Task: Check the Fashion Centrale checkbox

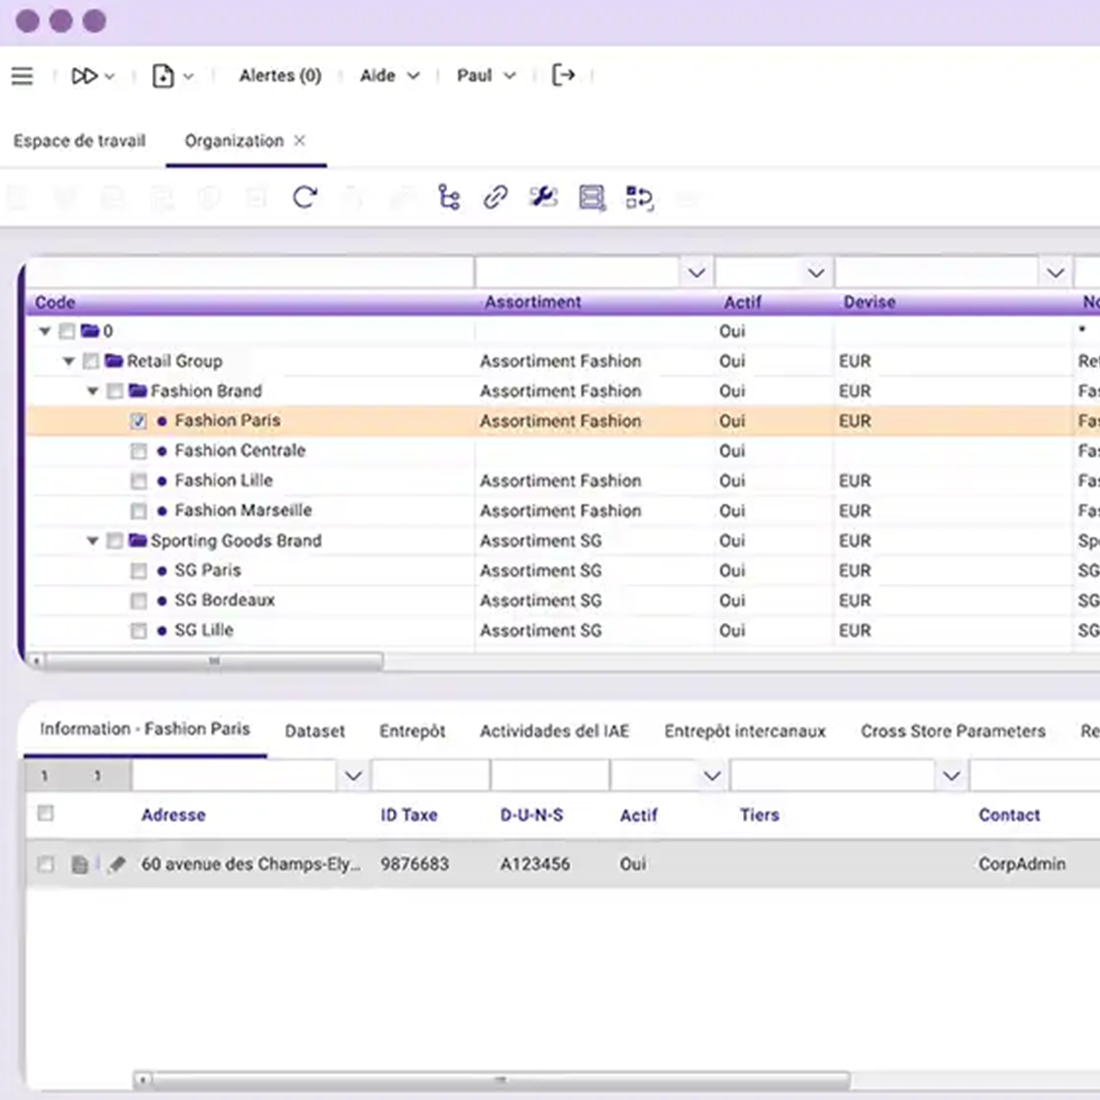Action: click(x=138, y=451)
